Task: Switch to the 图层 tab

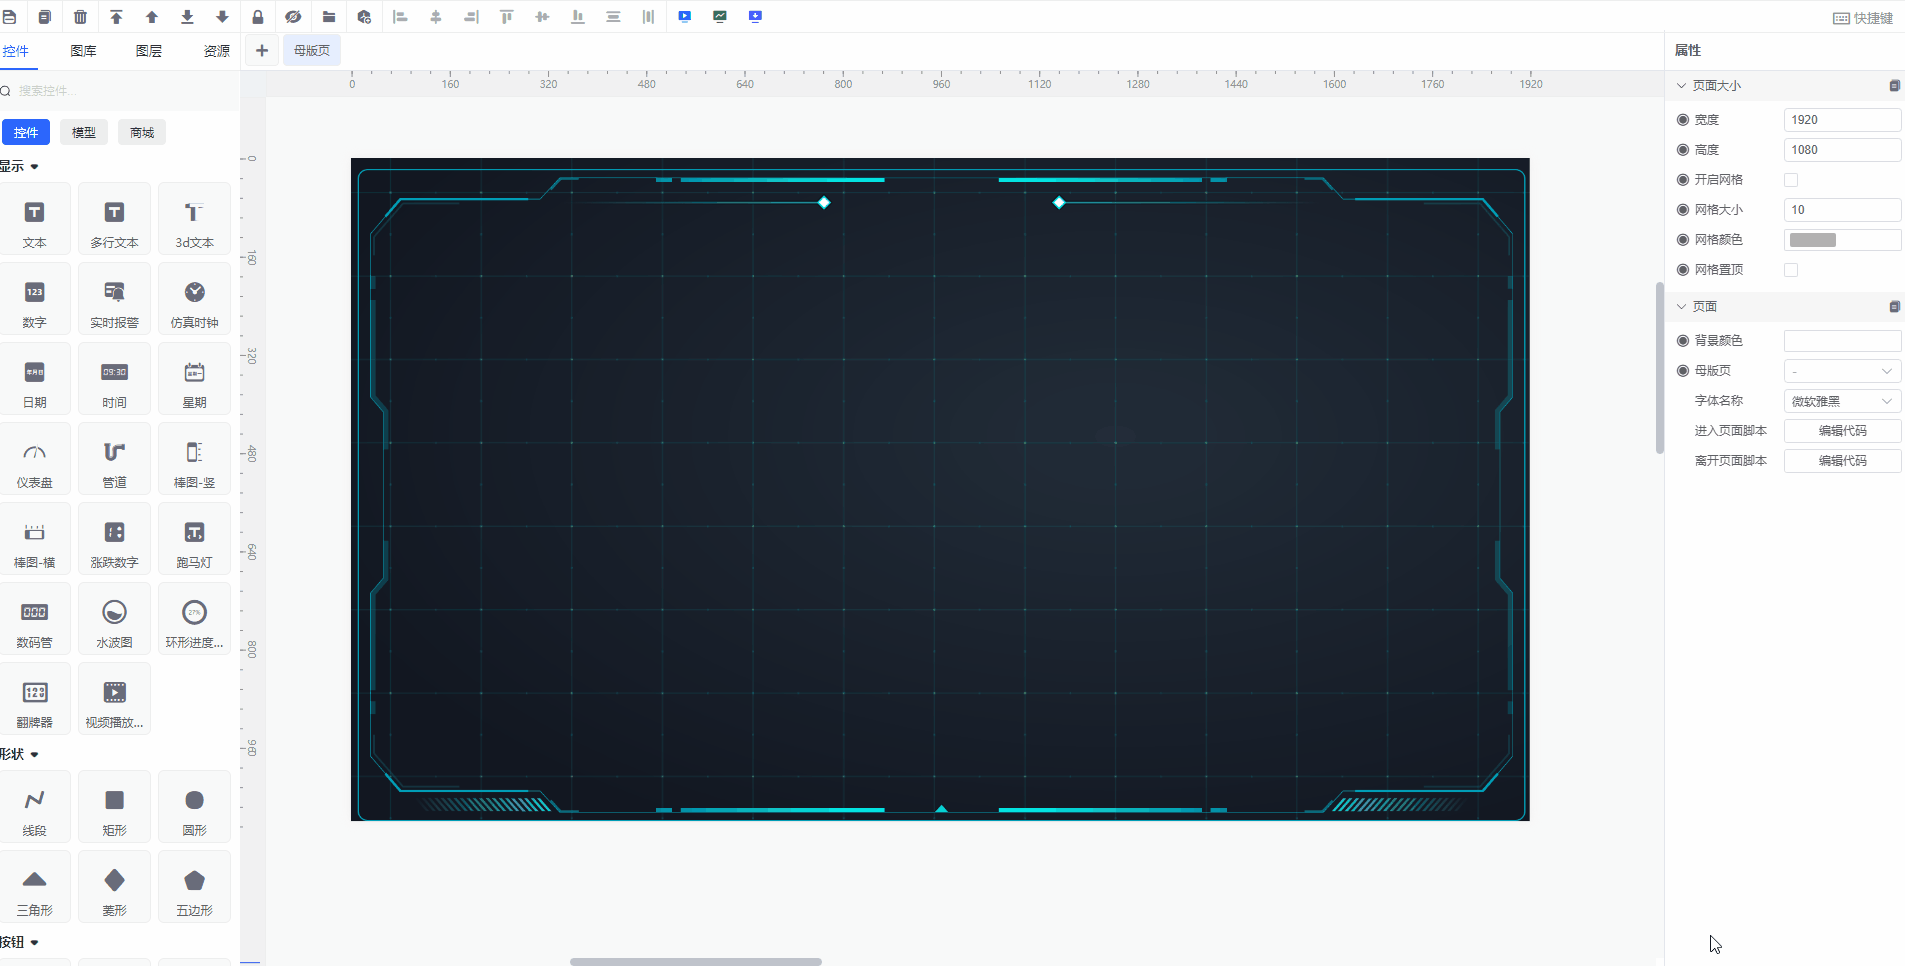Action: coord(149,51)
